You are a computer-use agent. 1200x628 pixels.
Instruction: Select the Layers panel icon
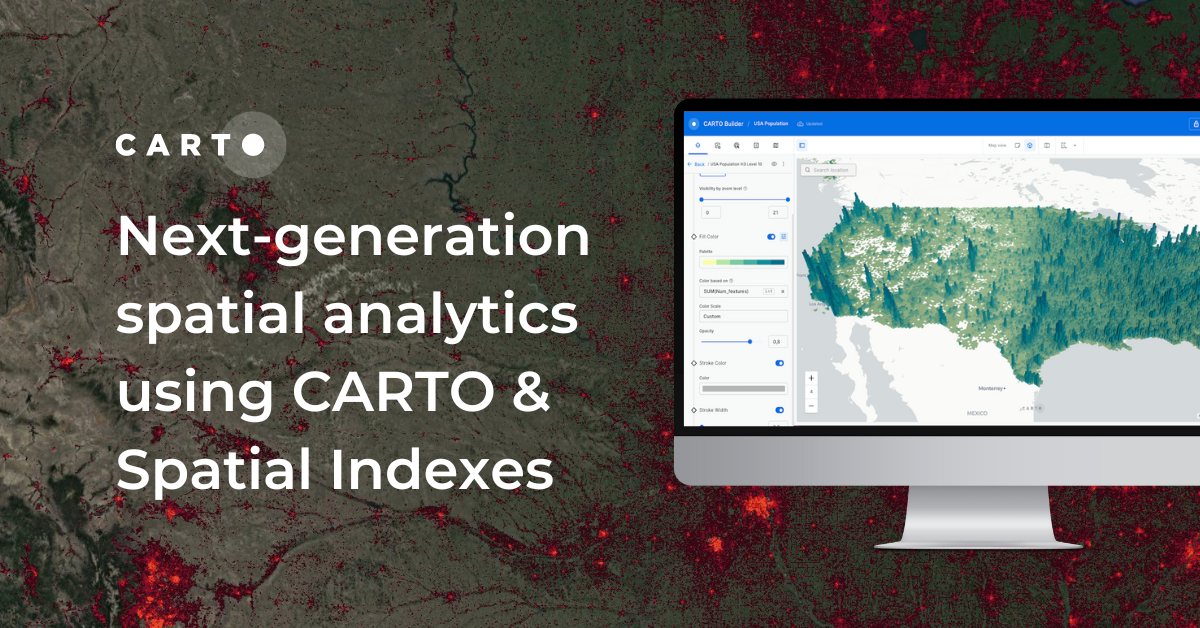(697, 146)
